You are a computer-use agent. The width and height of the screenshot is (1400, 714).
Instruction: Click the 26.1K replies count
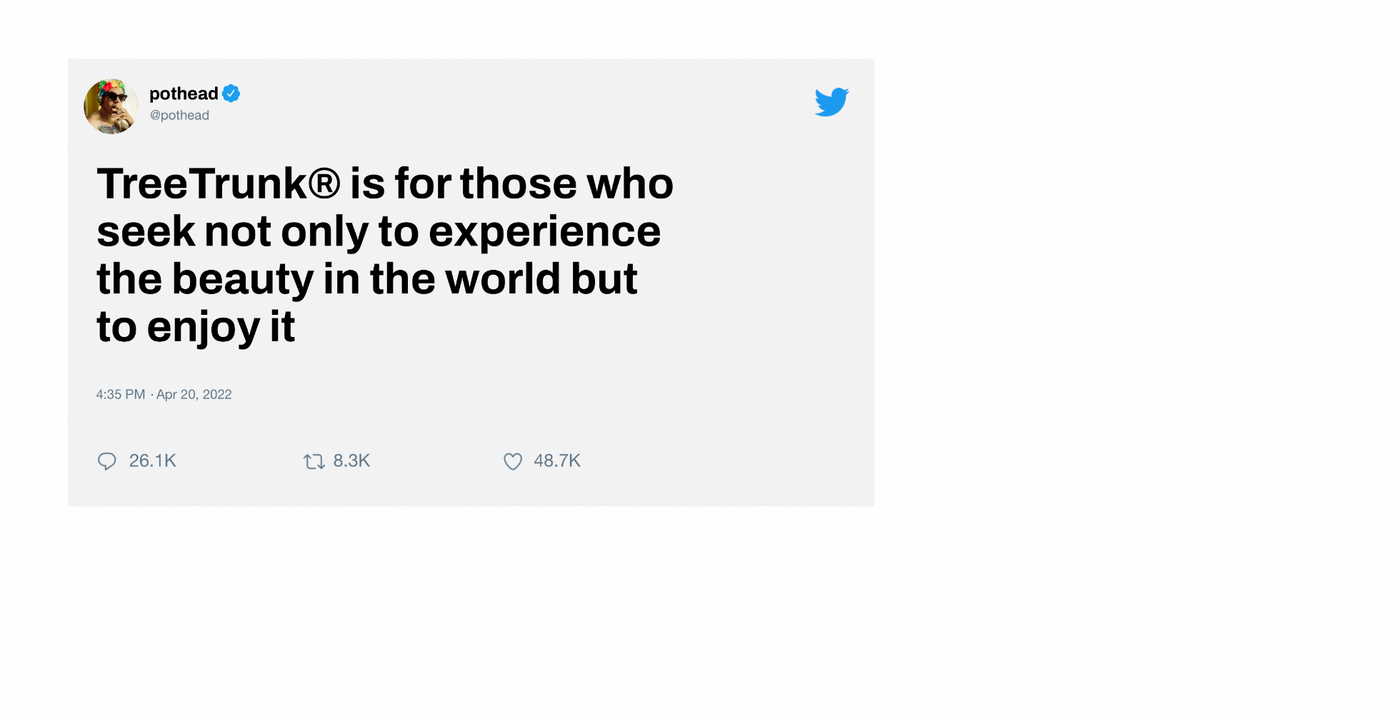pos(153,461)
